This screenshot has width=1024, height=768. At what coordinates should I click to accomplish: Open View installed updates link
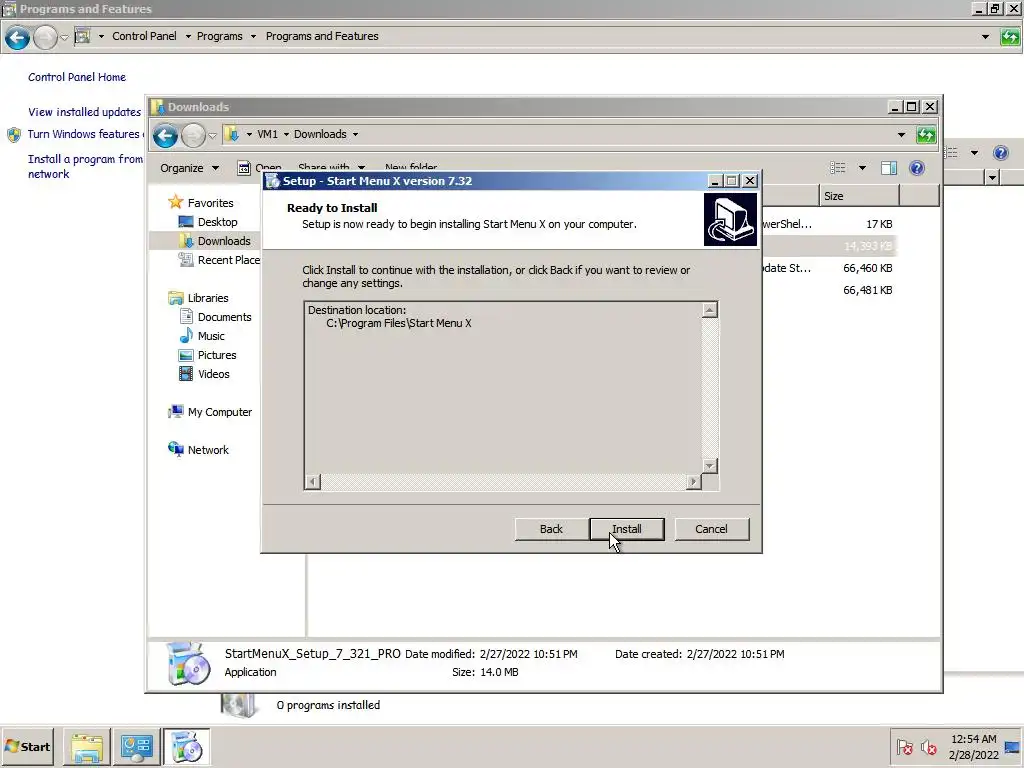pos(84,112)
